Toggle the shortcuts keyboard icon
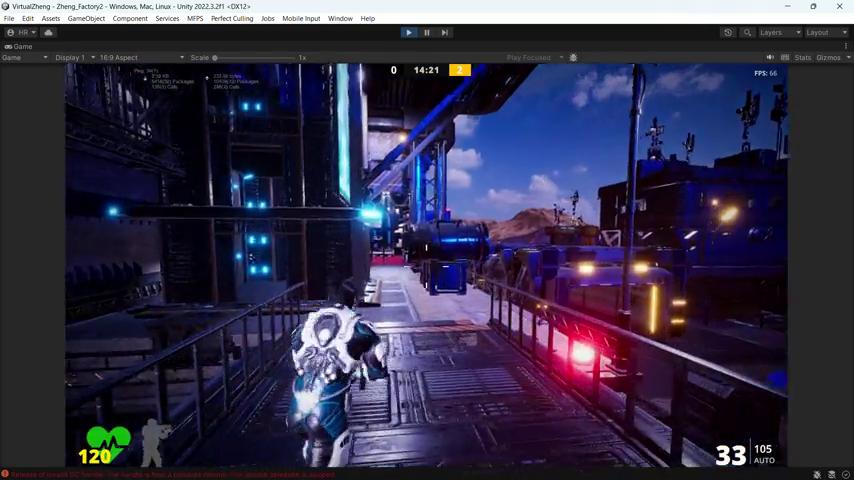 [x=785, y=58]
